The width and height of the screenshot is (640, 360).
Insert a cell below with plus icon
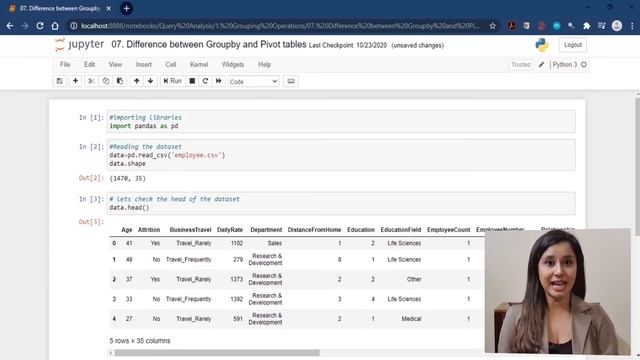click(76, 81)
